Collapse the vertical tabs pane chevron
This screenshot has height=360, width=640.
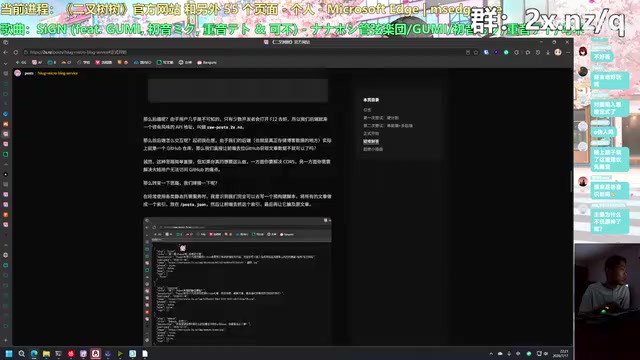click(x=5, y=63)
